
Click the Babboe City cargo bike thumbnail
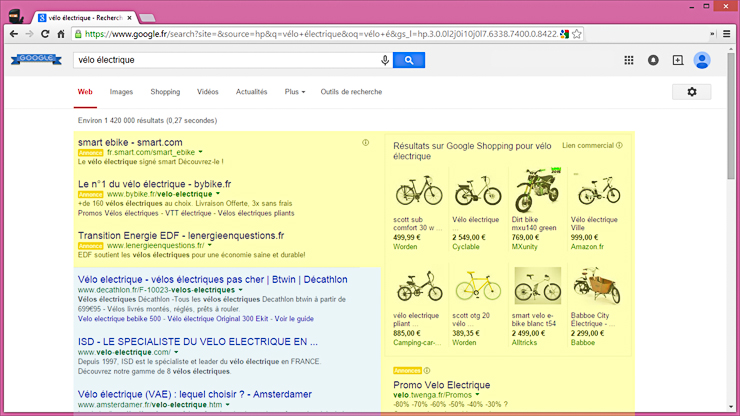click(x=597, y=286)
